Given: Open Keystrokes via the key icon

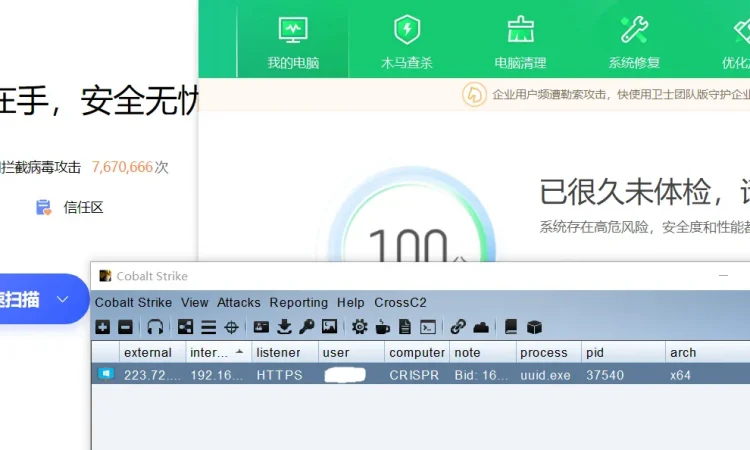Looking at the screenshot, I should click(307, 327).
